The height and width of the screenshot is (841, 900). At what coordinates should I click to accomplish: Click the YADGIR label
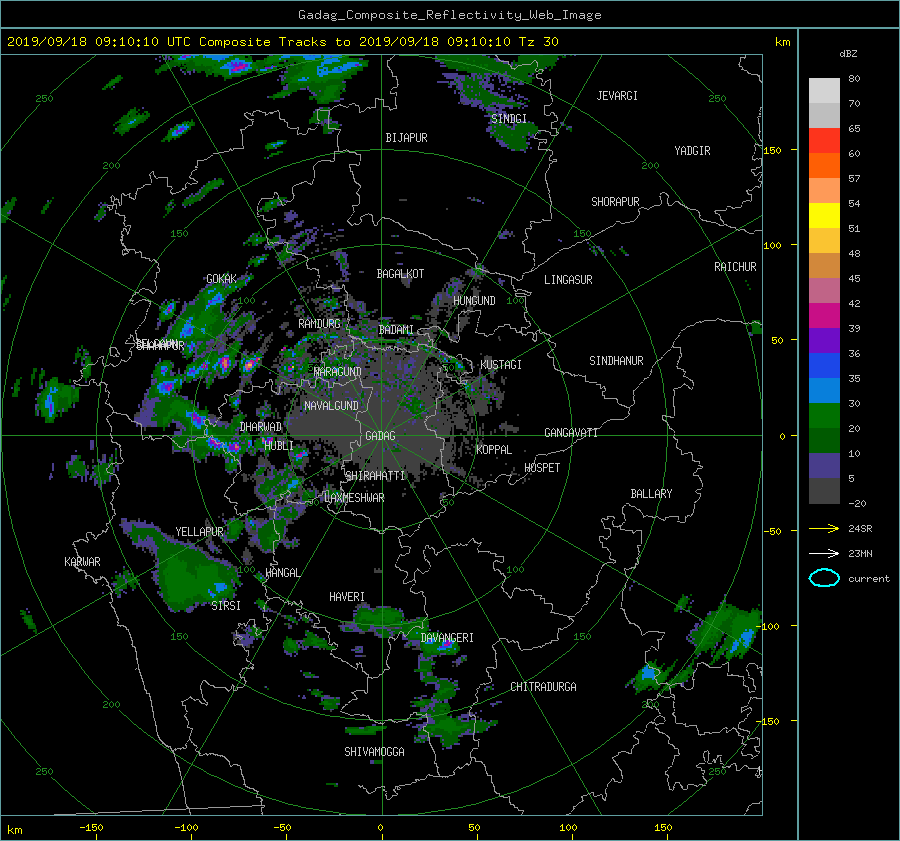pos(692,151)
